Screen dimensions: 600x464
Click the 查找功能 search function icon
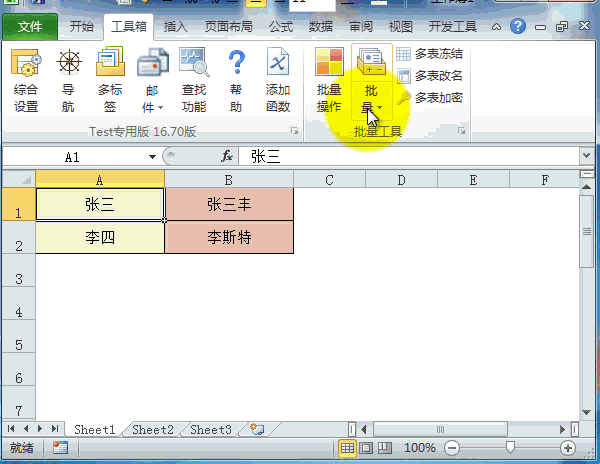(194, 80)
